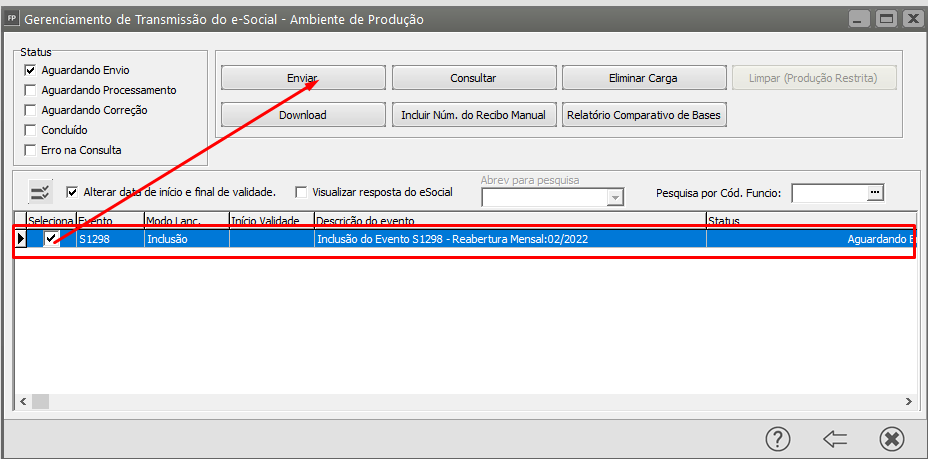Click the Status column header
This screenshot has height=459, width=928.
pyautogui.click(x=812, y=220)
